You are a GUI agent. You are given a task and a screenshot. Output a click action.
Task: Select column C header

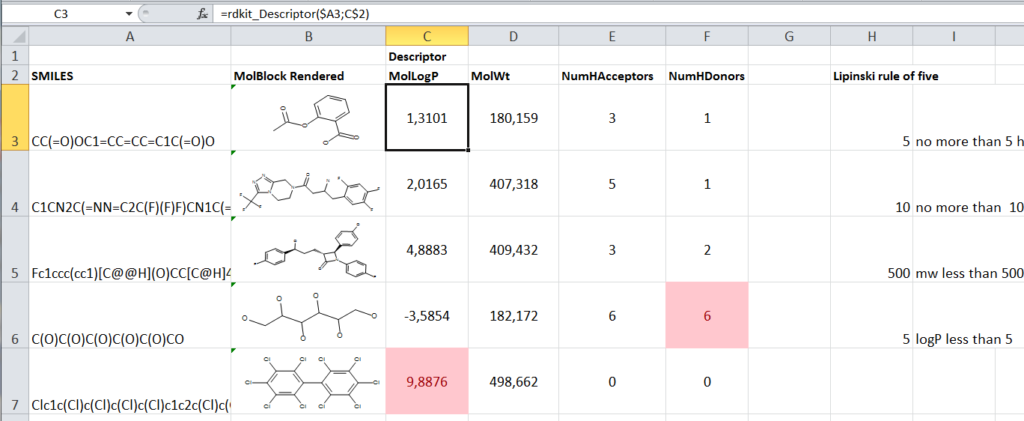426,37
